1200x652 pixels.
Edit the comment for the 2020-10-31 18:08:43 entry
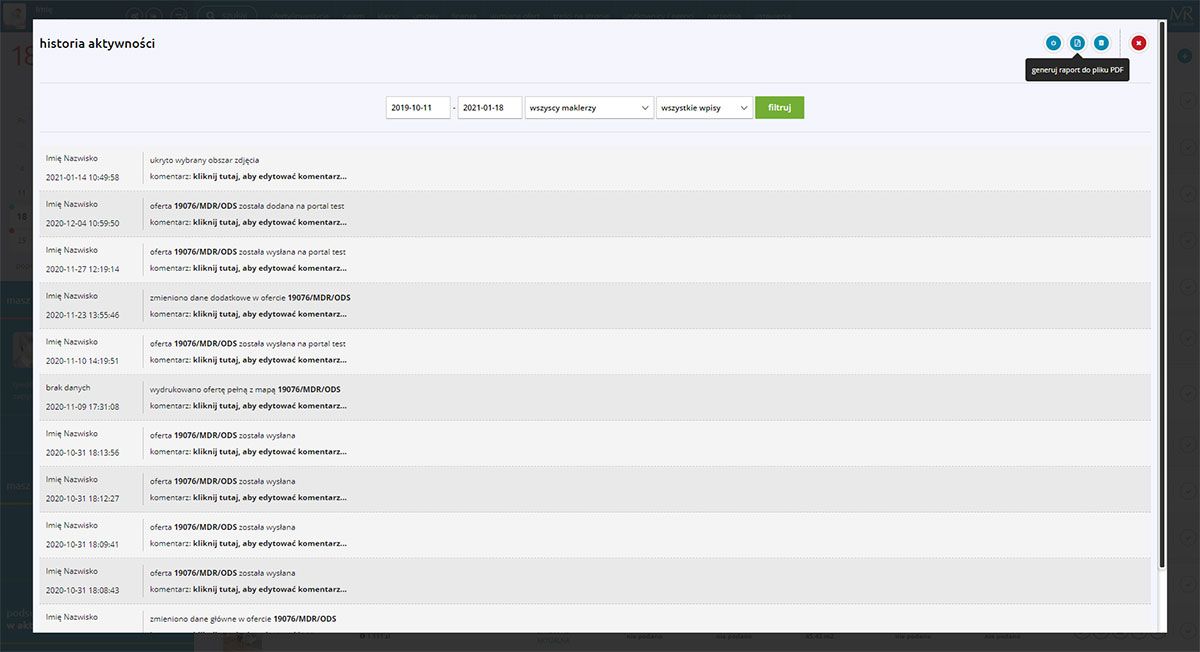(270, 590)
